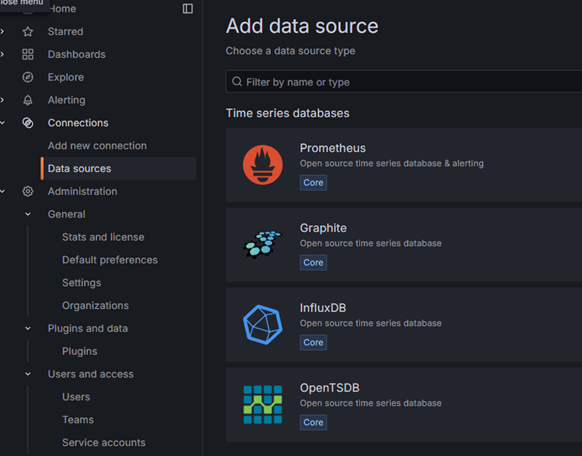This screenshot has width=582, height=456.
Task: Click the Connections link icon
Action: coord(28,123)
